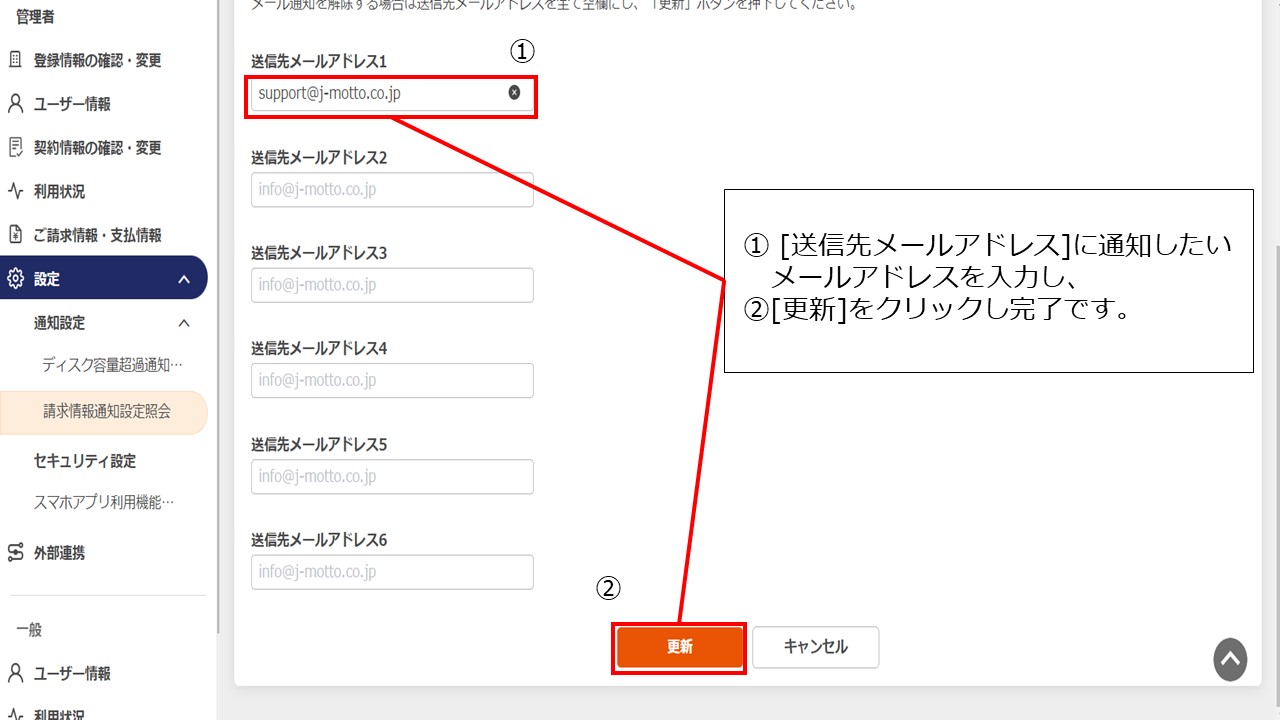Viewport: 1280px width, 720px height.
Task: Collapse the 設定 section chevron
Action: tap(184, 279)
